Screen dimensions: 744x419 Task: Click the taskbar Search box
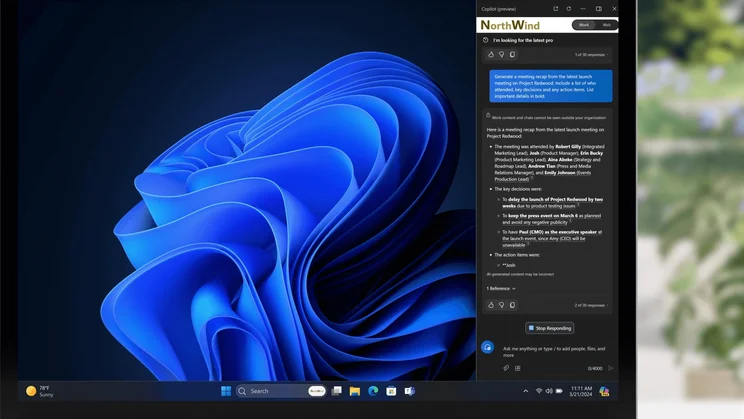click(x=281, y=391)
